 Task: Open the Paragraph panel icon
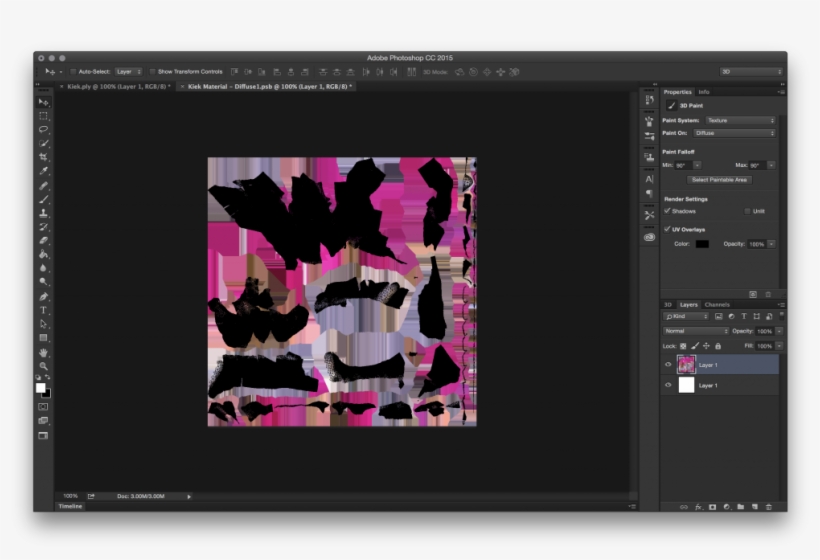pyautogui.click(x=649, y=193)
